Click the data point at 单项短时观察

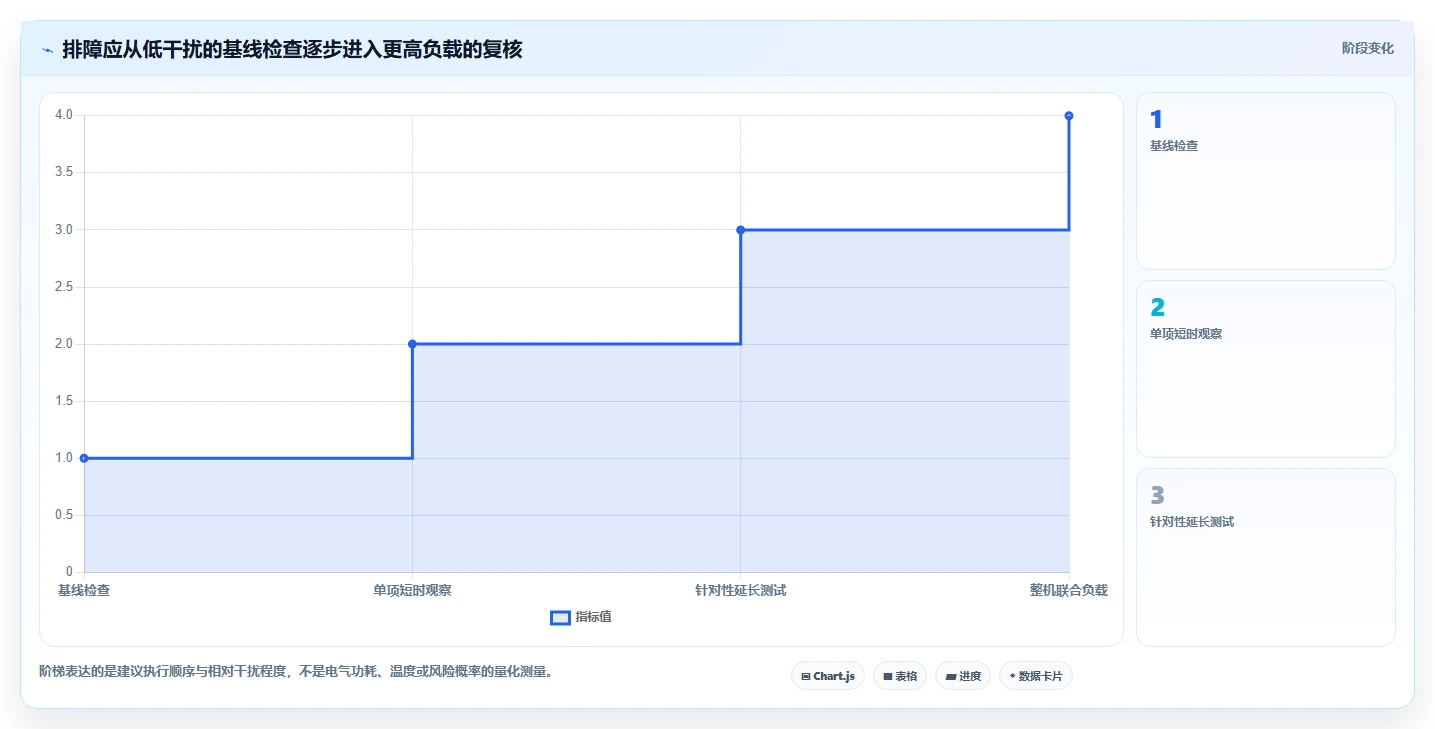coord(412,344)
